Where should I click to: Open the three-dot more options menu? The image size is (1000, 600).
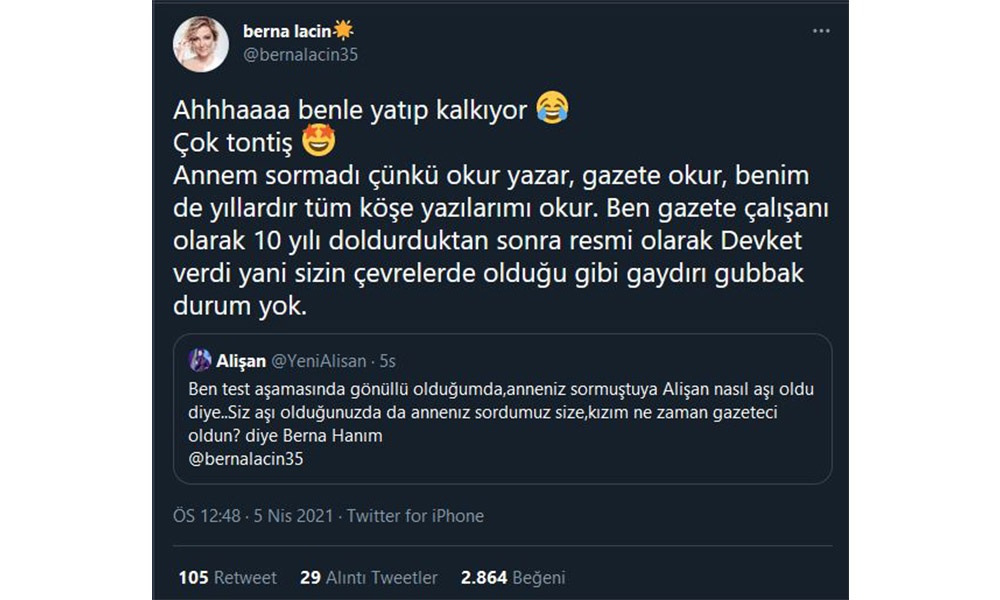[820, 31]
